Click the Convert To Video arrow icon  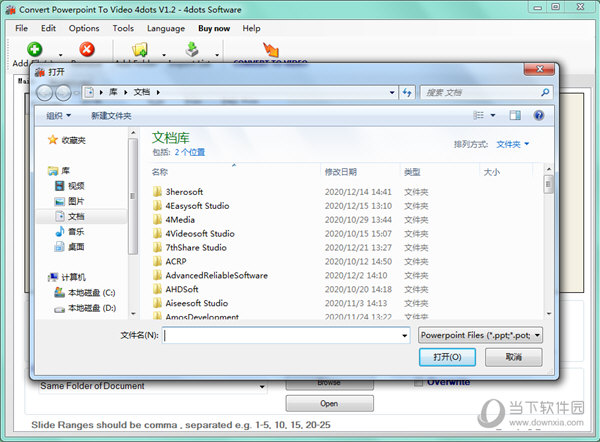271,50
